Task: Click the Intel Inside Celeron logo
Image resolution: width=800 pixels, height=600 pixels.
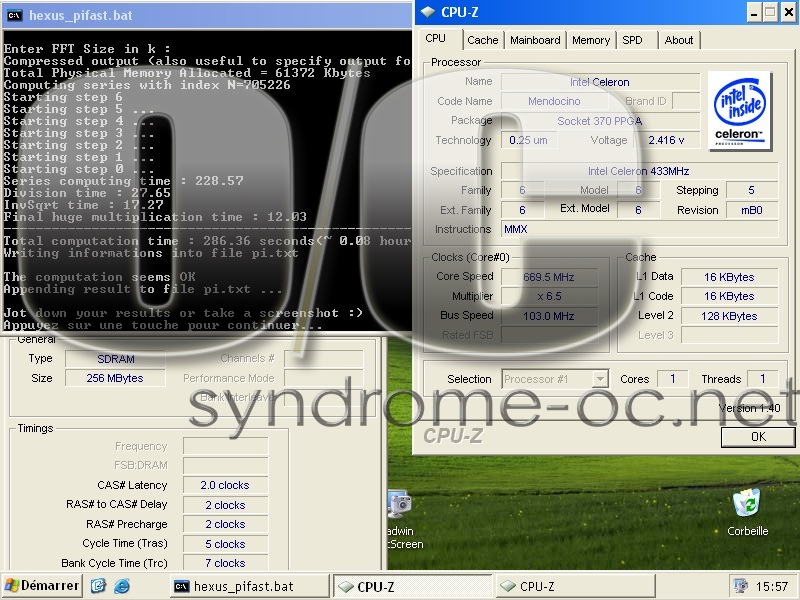Action: tap(739, 111)
